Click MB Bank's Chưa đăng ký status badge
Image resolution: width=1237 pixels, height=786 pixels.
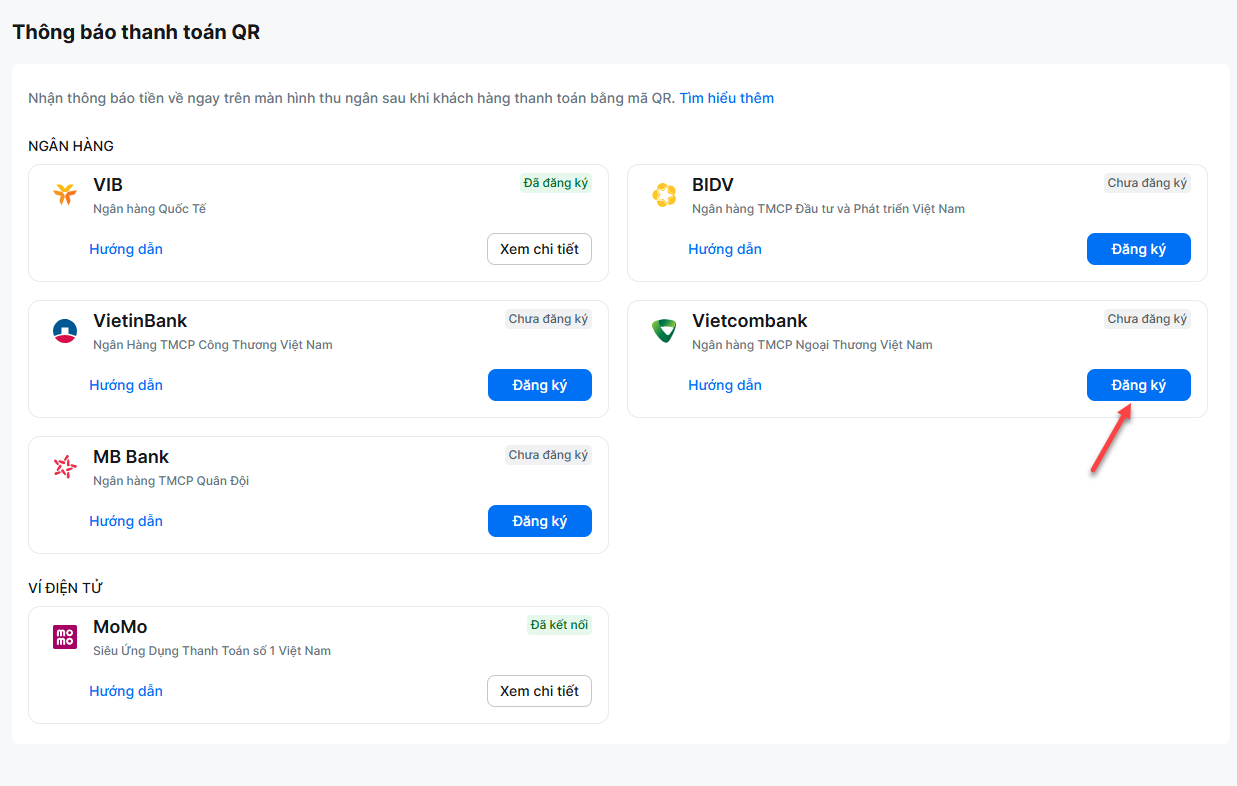pos(548,455)
